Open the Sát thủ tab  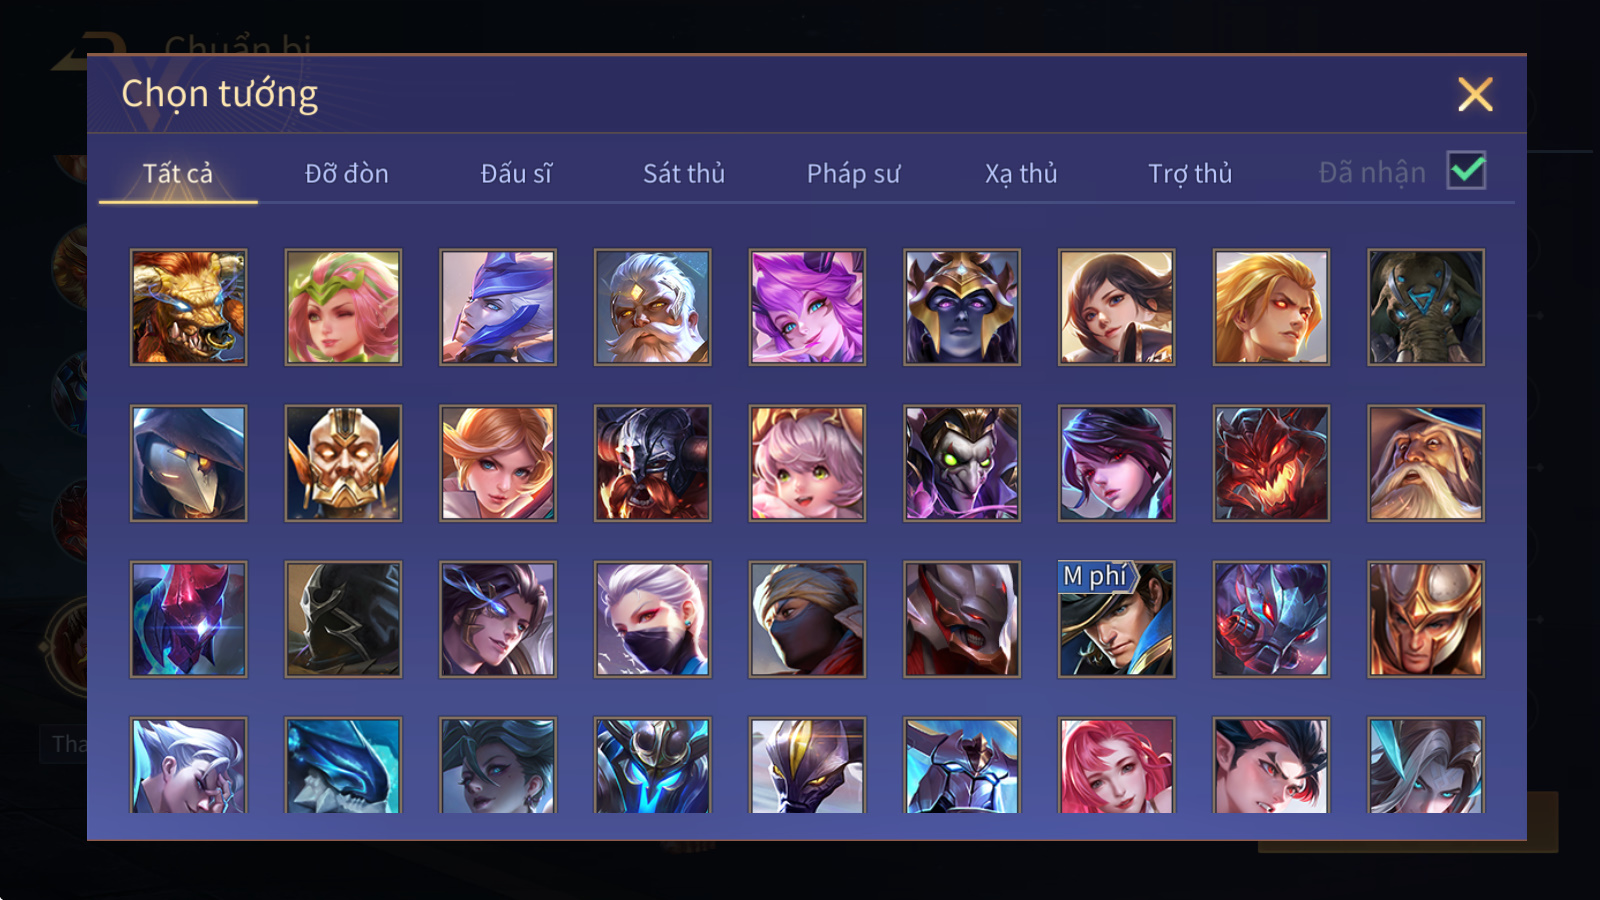click(684, 174)
